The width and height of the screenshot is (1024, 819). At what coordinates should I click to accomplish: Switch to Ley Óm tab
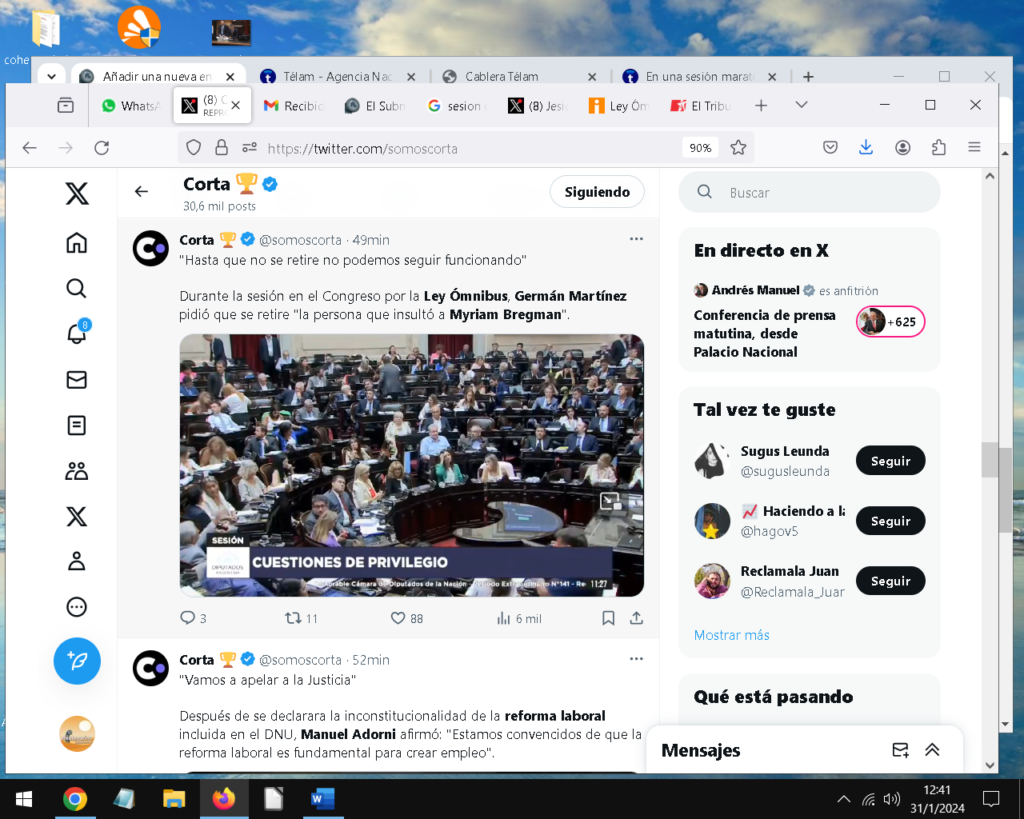coord(620,106)
